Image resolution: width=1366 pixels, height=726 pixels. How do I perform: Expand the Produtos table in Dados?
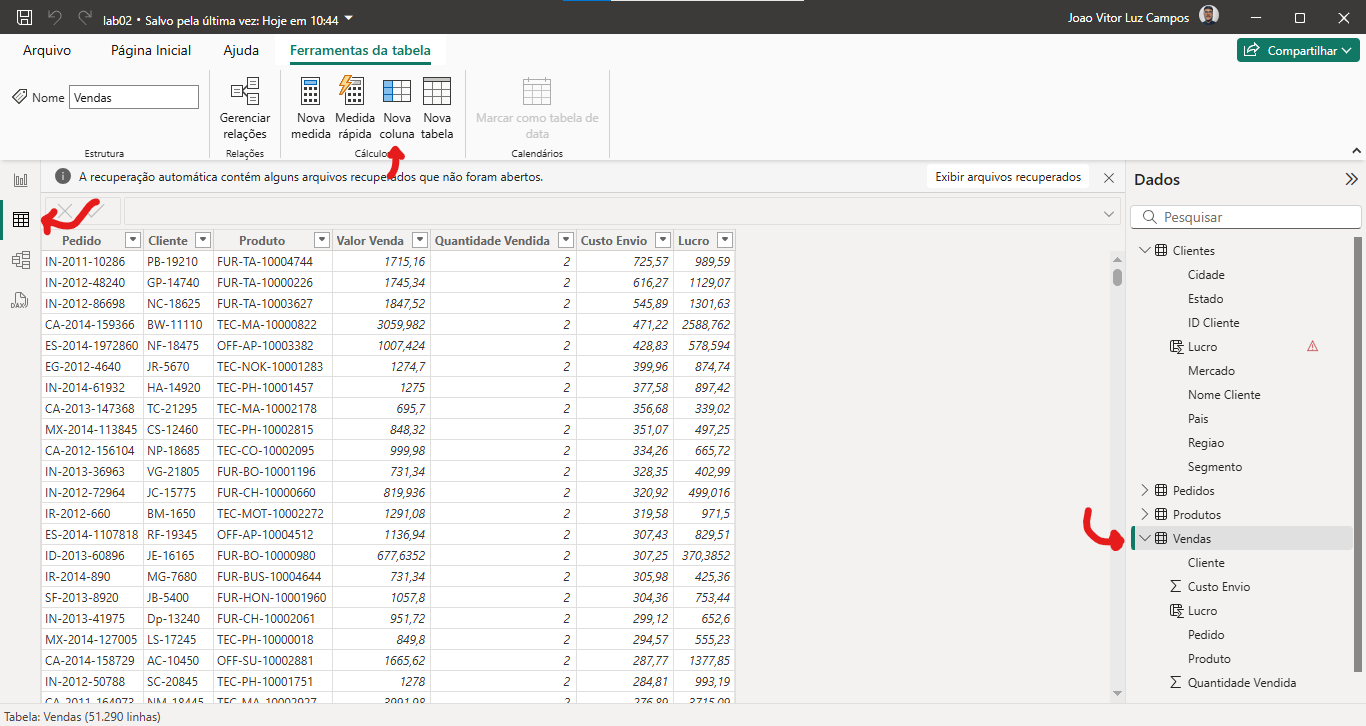1145,515
